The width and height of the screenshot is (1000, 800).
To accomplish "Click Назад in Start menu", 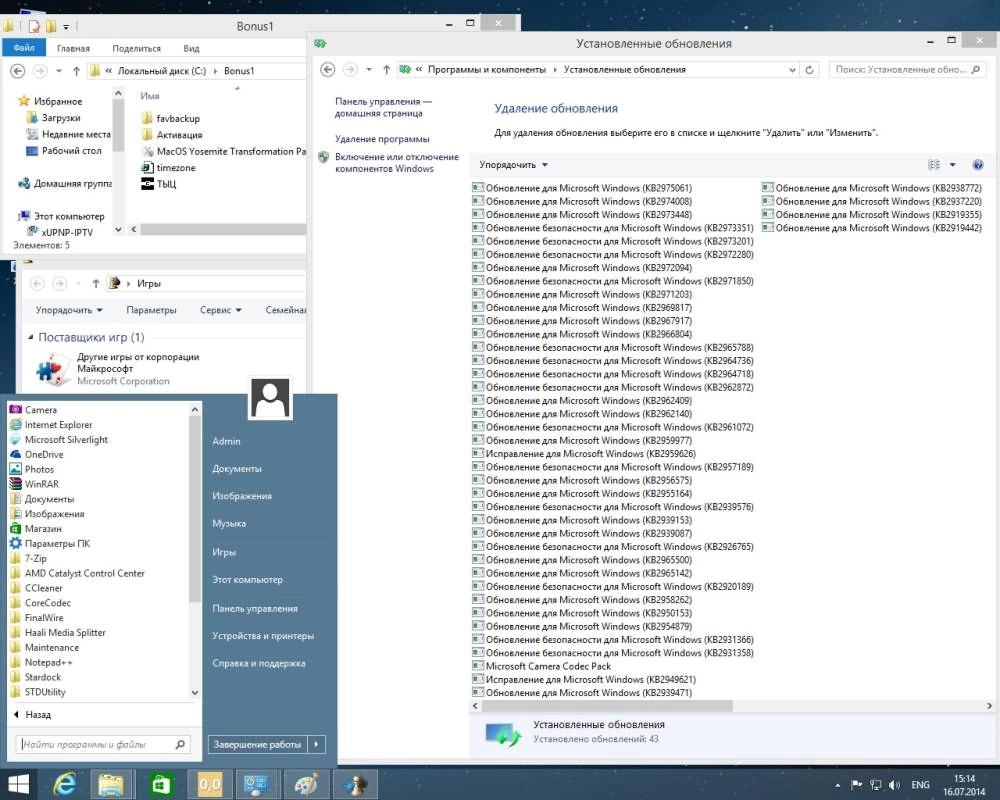I will tap(32, 715).
